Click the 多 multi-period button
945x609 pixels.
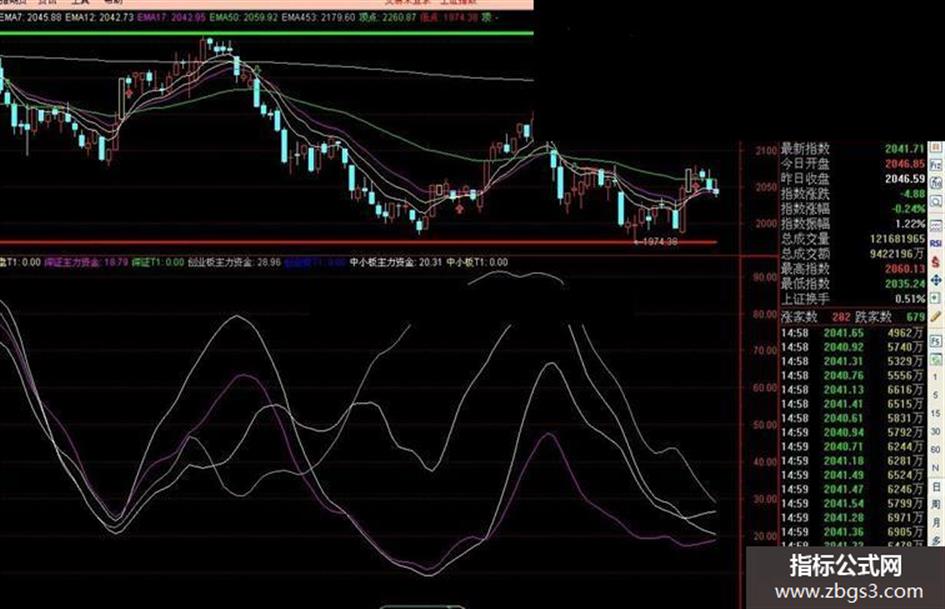point(936,539)
